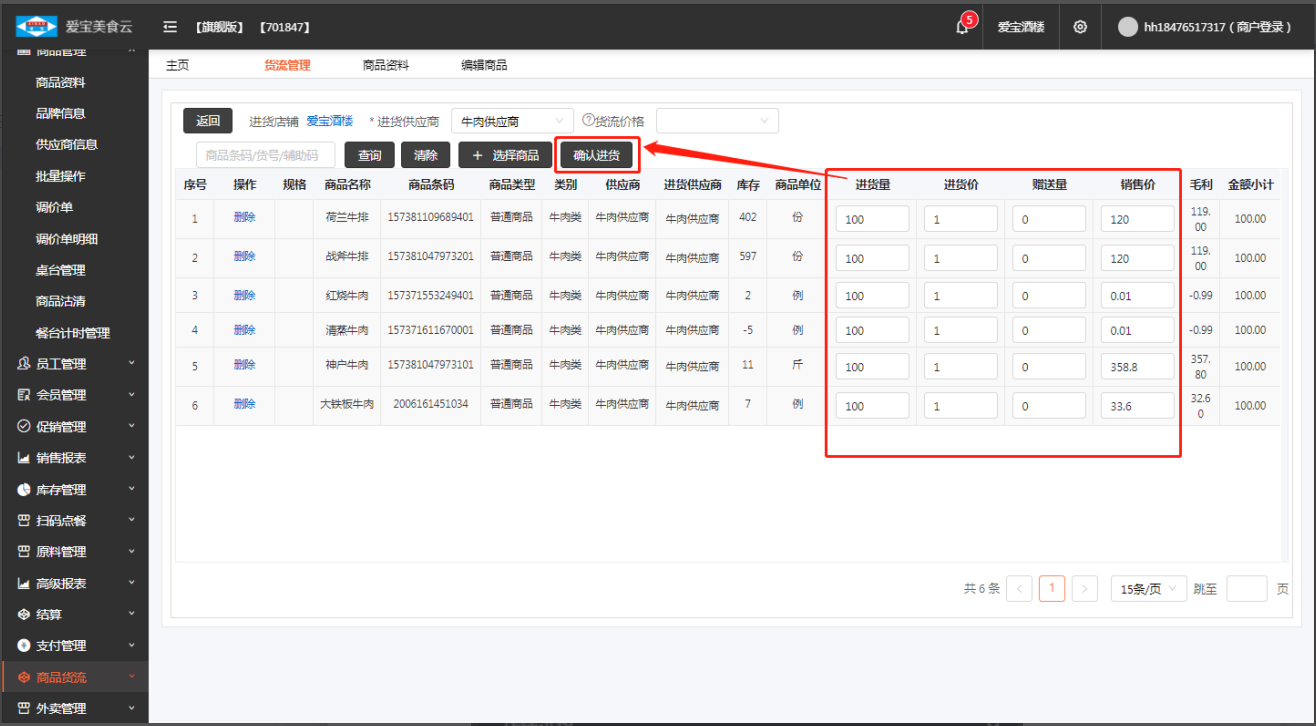Open the 15条/页 page size dropdown
This screenshot has width=1316, height=726.
(1148, 589)
